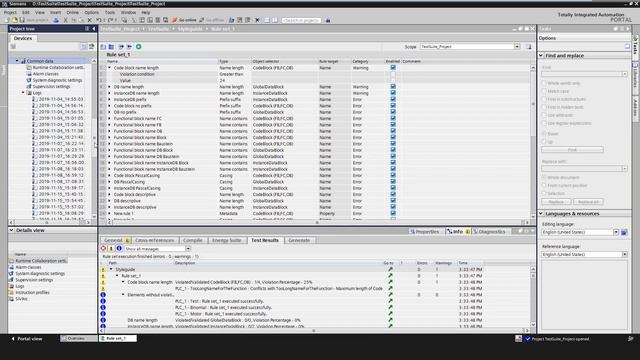Collapse the Logs tree node
The height and width of the screenshot is (360, 640).
pyautogui.click(x=23, y=93)
